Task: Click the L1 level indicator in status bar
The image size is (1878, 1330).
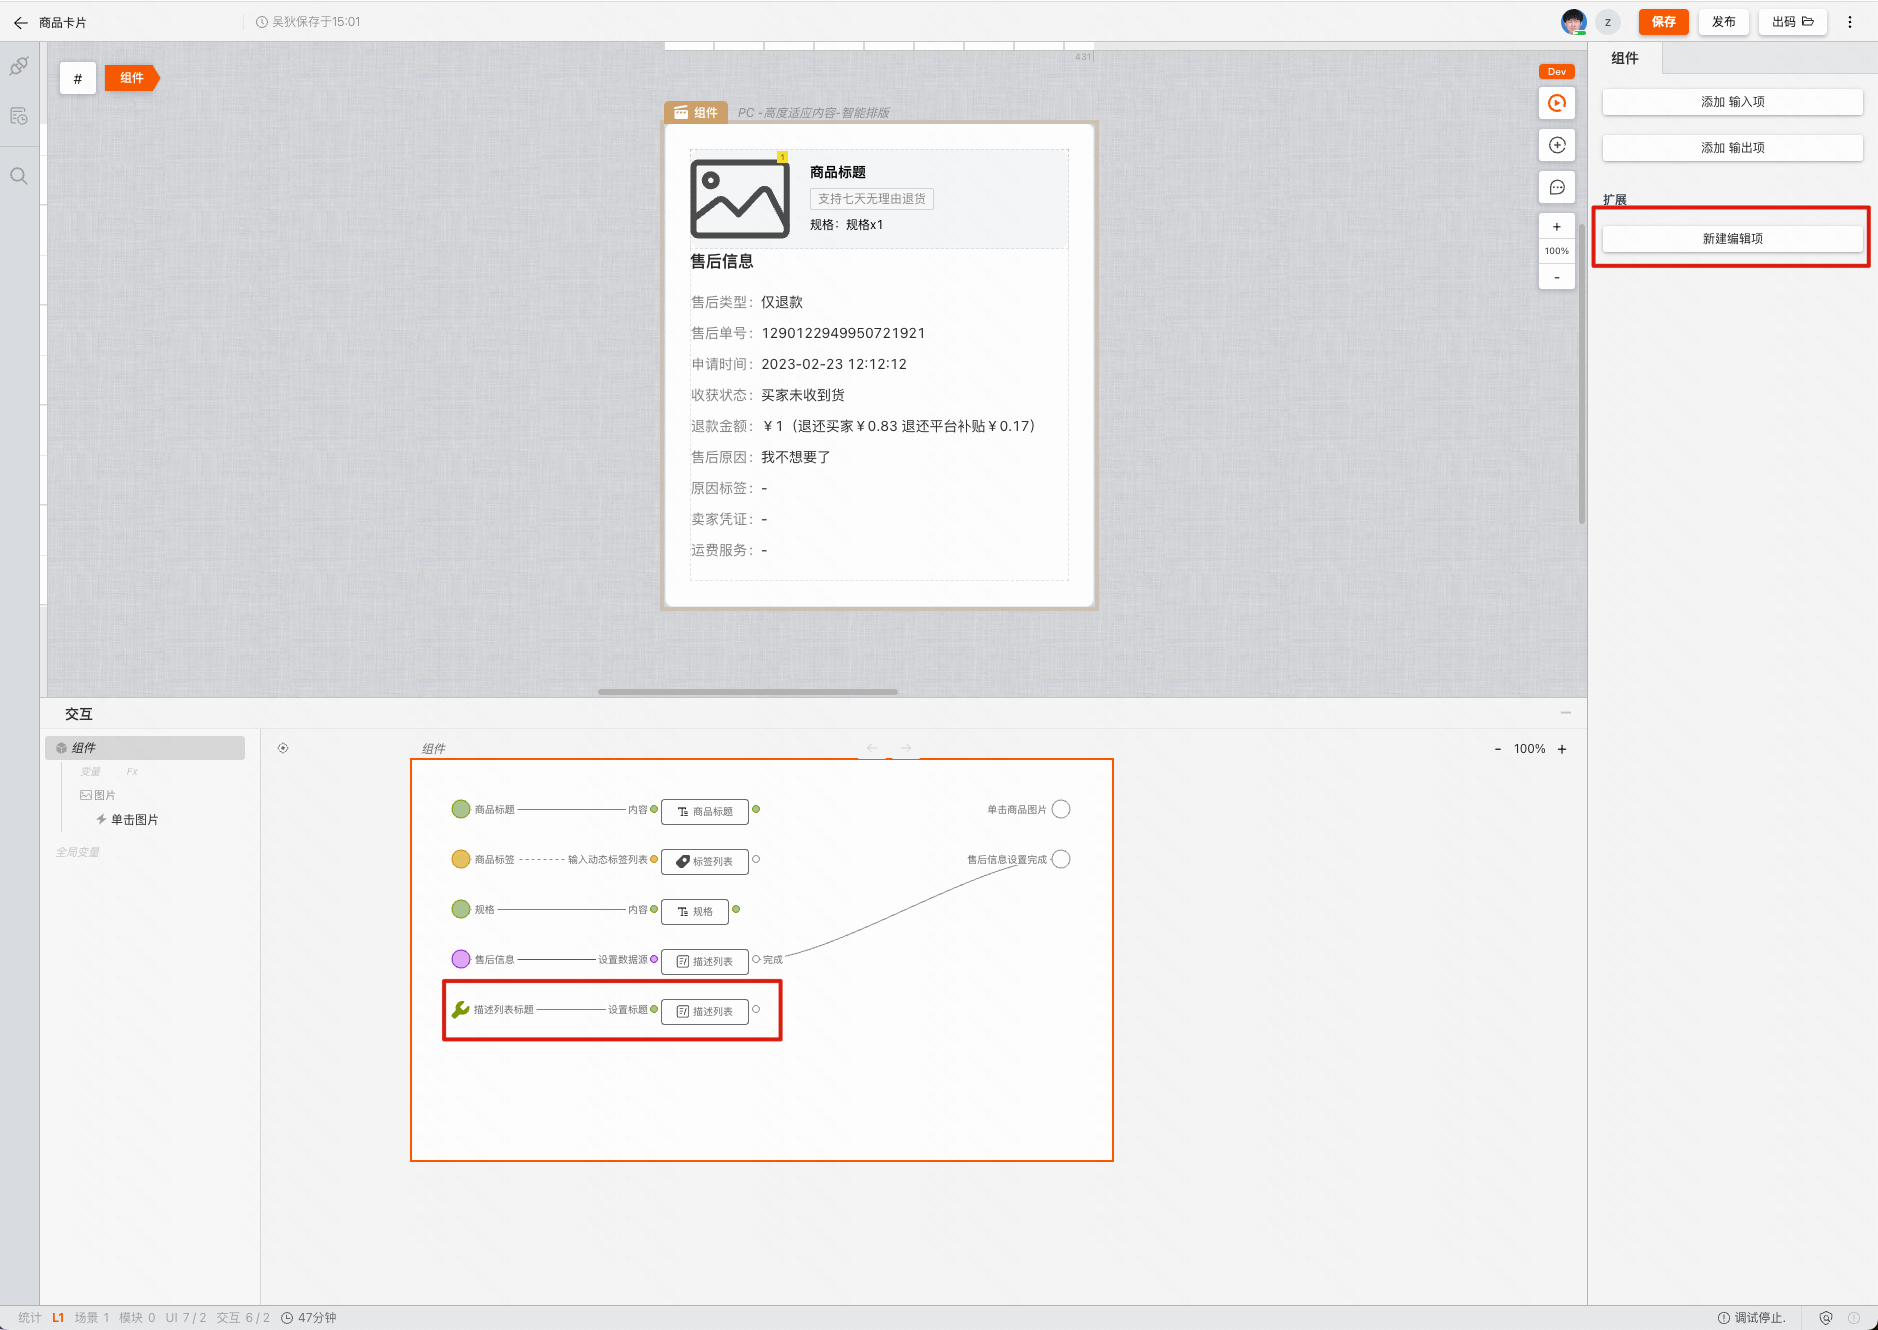Action: coord(58,1318)
